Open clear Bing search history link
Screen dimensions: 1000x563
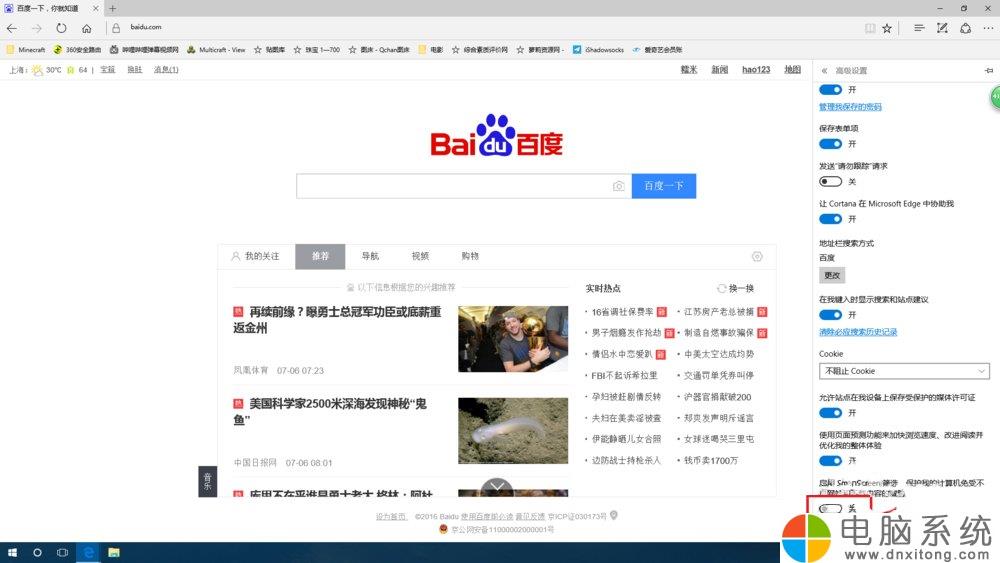coord(858,332)
